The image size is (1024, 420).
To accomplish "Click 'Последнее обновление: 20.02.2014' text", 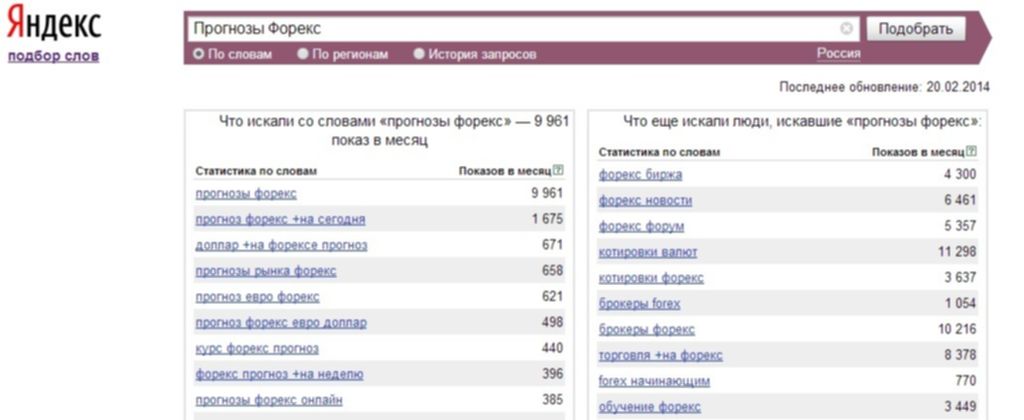I will 884,87.
